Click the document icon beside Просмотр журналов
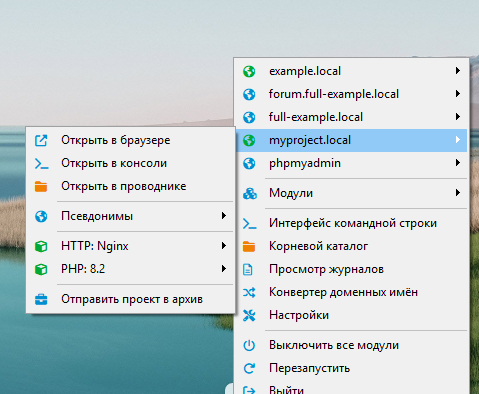 click(248, 269)
